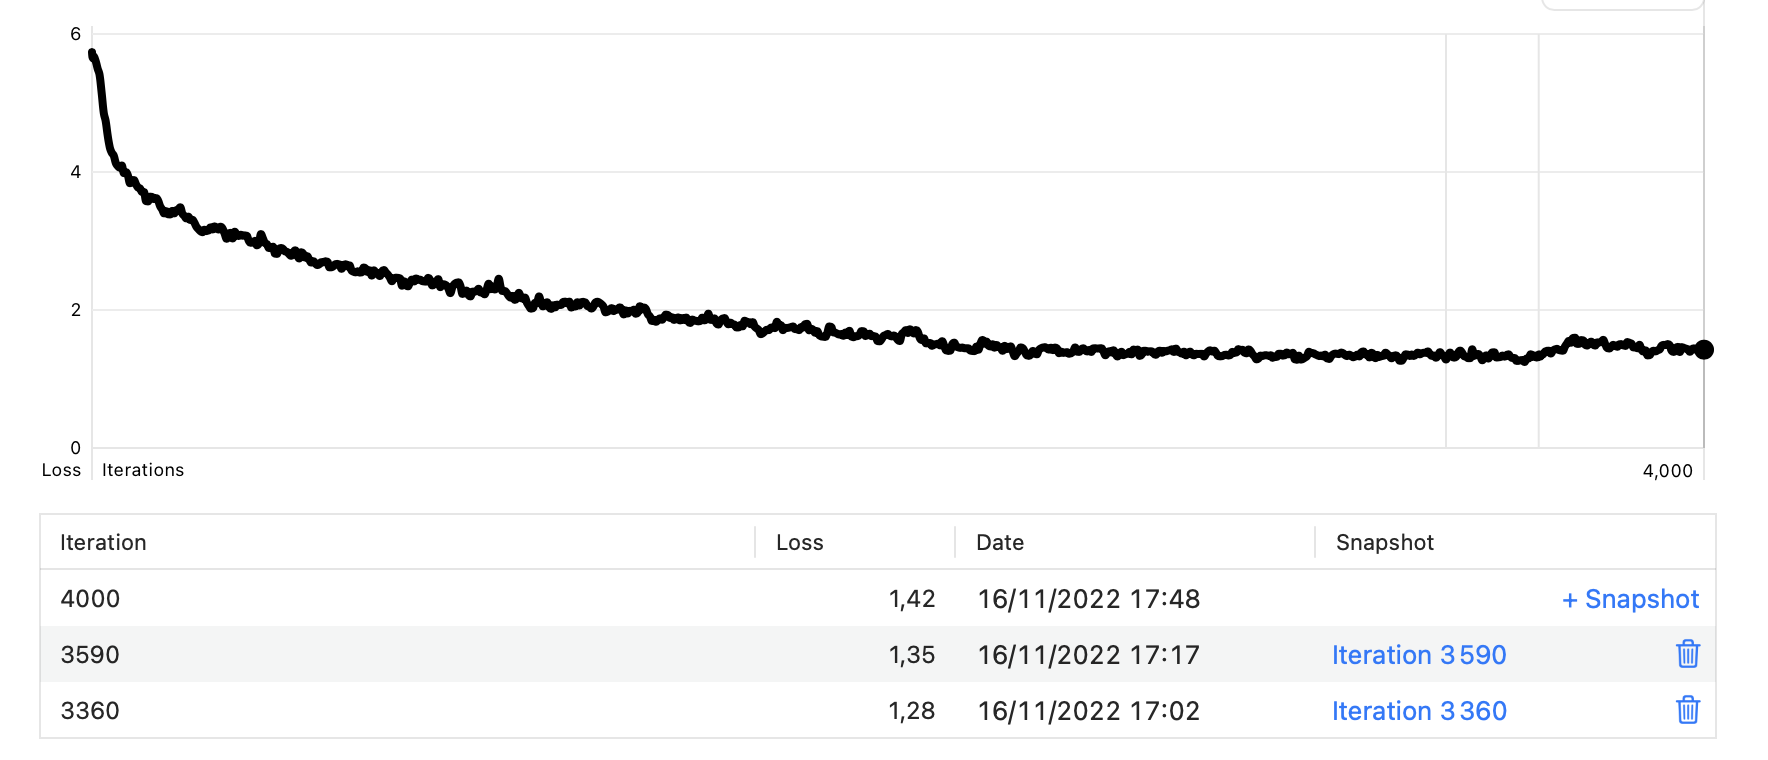
Task: Click the Iterations axis label below chart
Action: 143,470
